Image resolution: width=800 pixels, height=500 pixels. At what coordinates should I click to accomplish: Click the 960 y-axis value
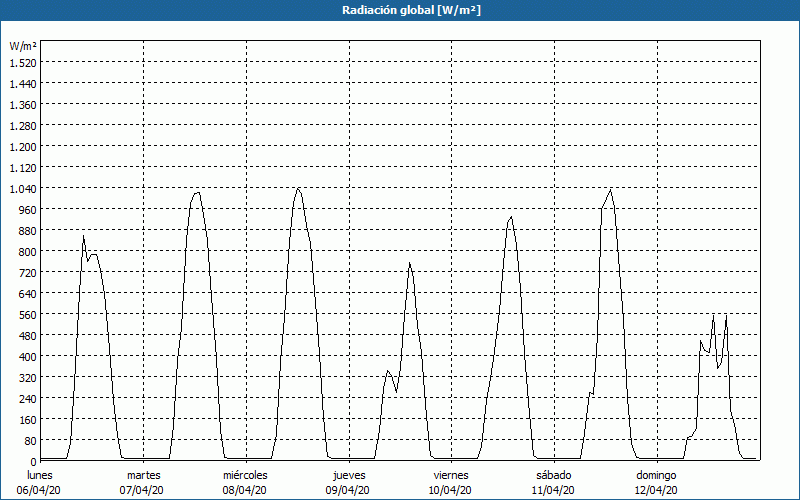click(x=28, y=210)
